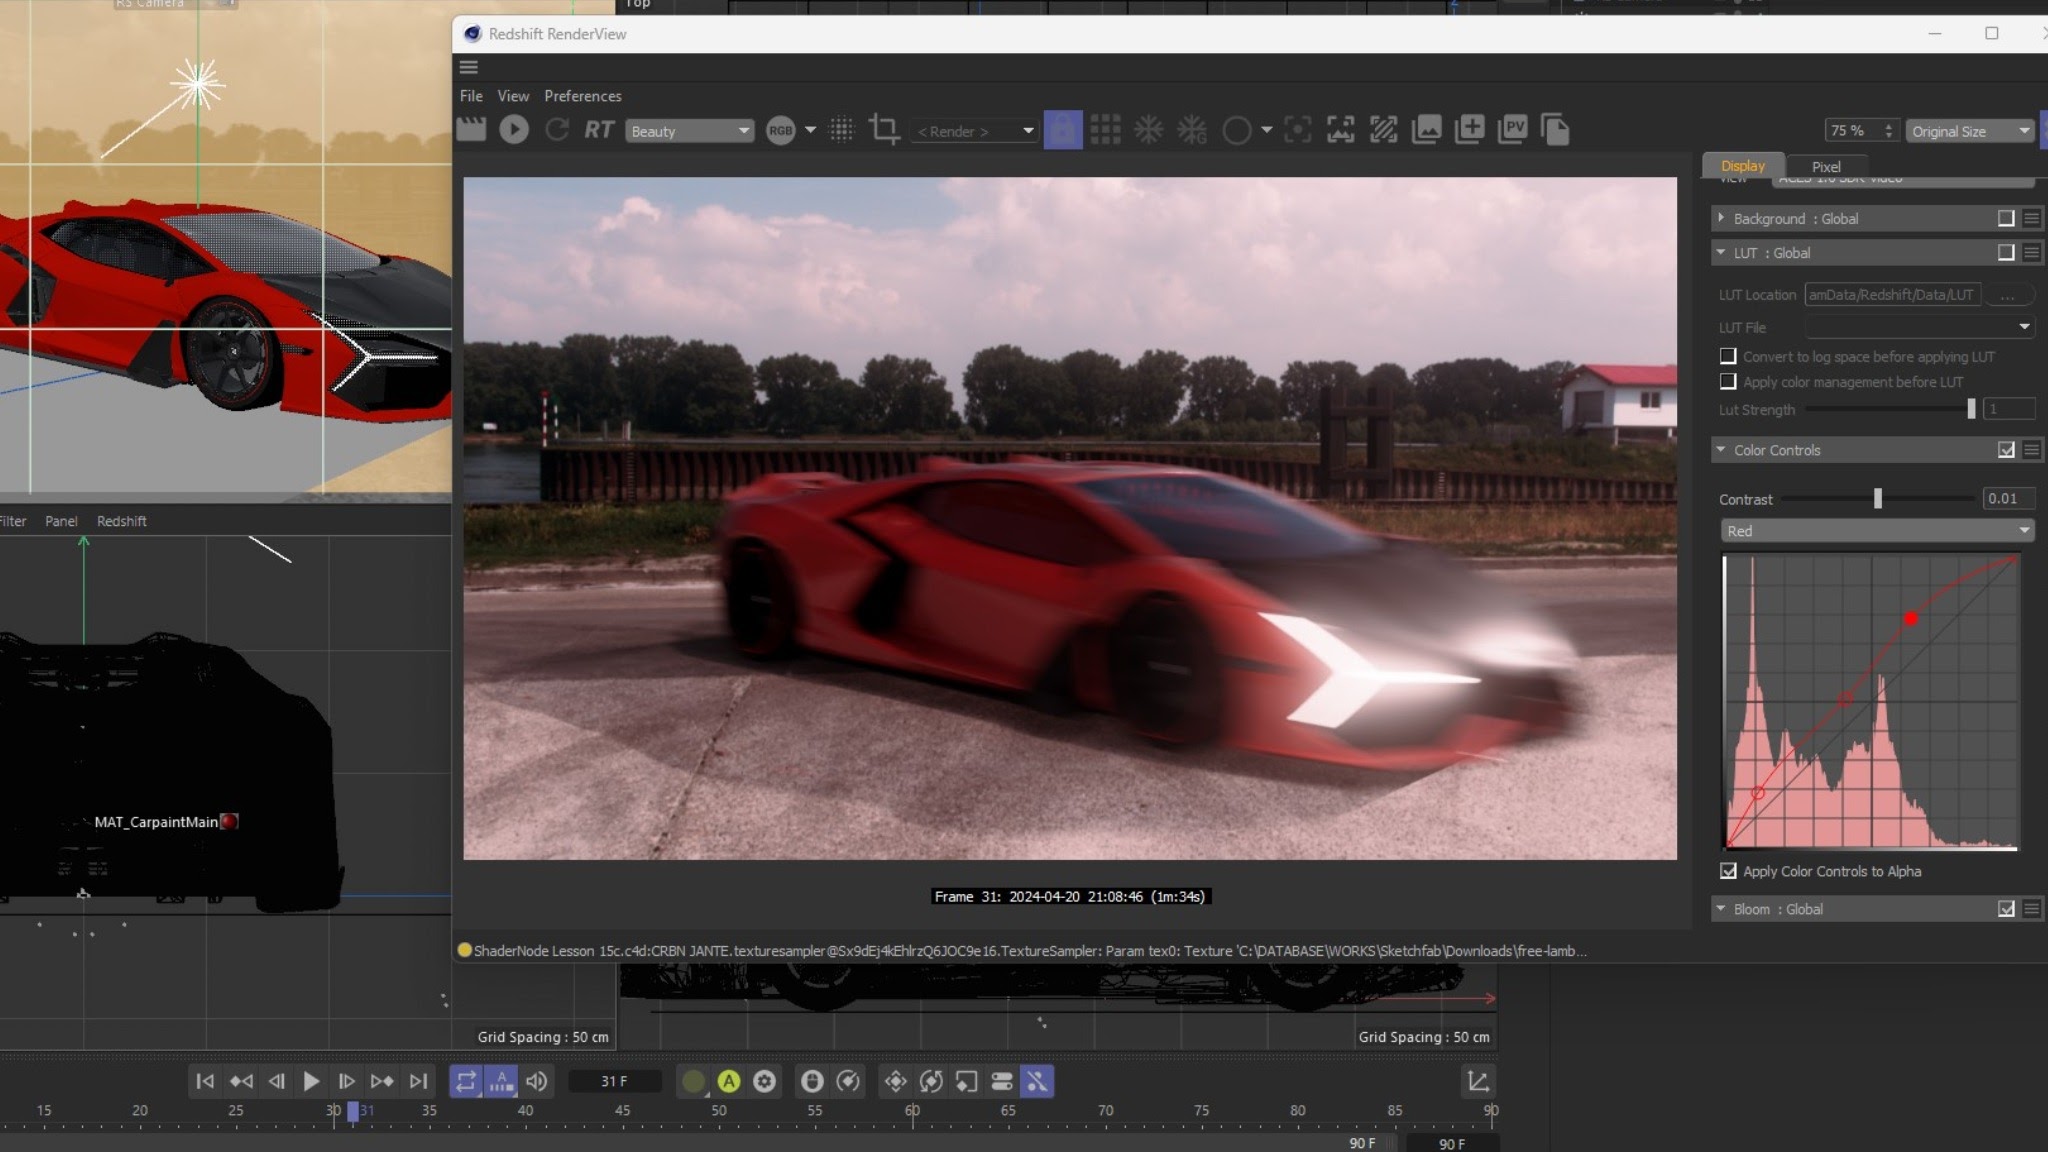Enable Apply color management before LUT
The width and height of the screenshot is (2048, 1152).
pos(1728,382)
